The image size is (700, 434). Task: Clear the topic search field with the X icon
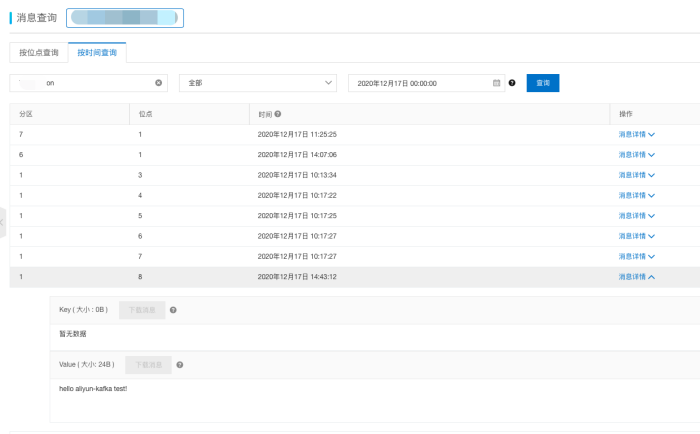click(158, 83)
